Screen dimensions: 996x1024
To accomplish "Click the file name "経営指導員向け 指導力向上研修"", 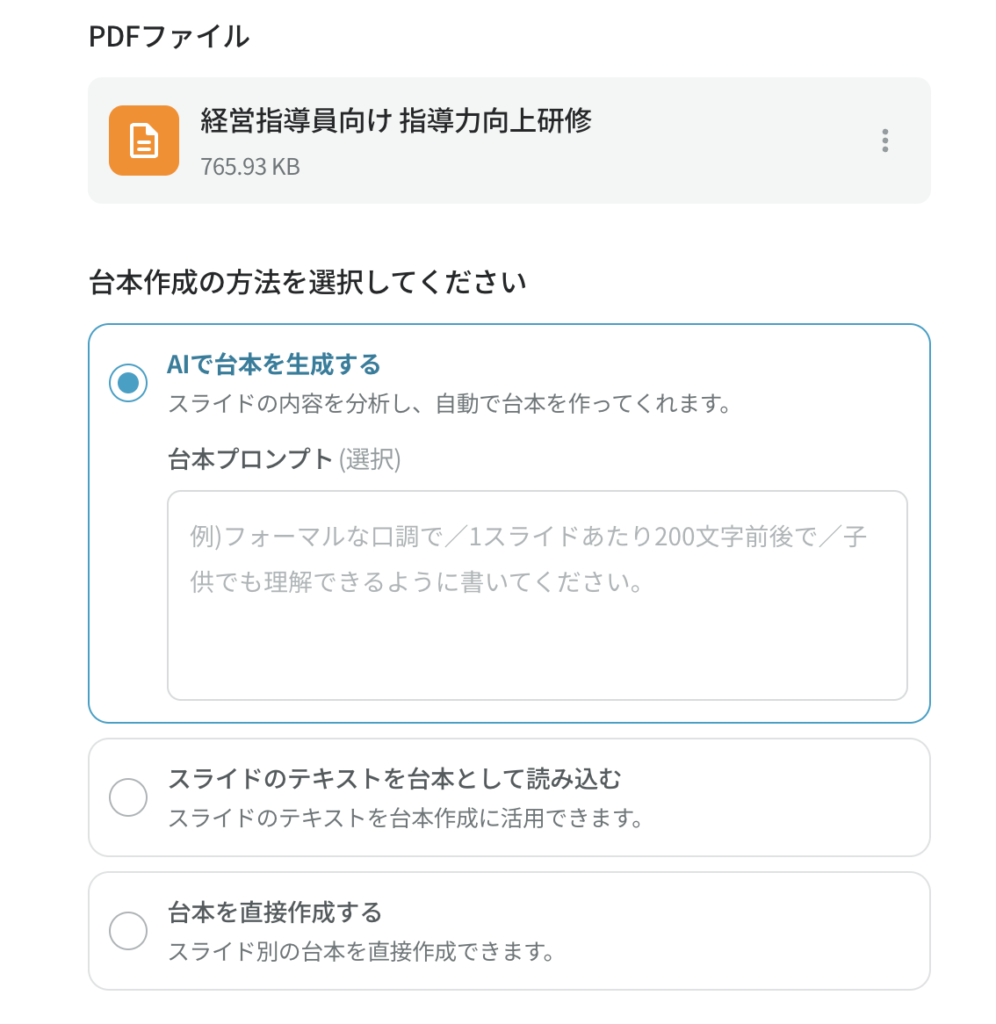I will pyautogui.click(x=396, y=122).
